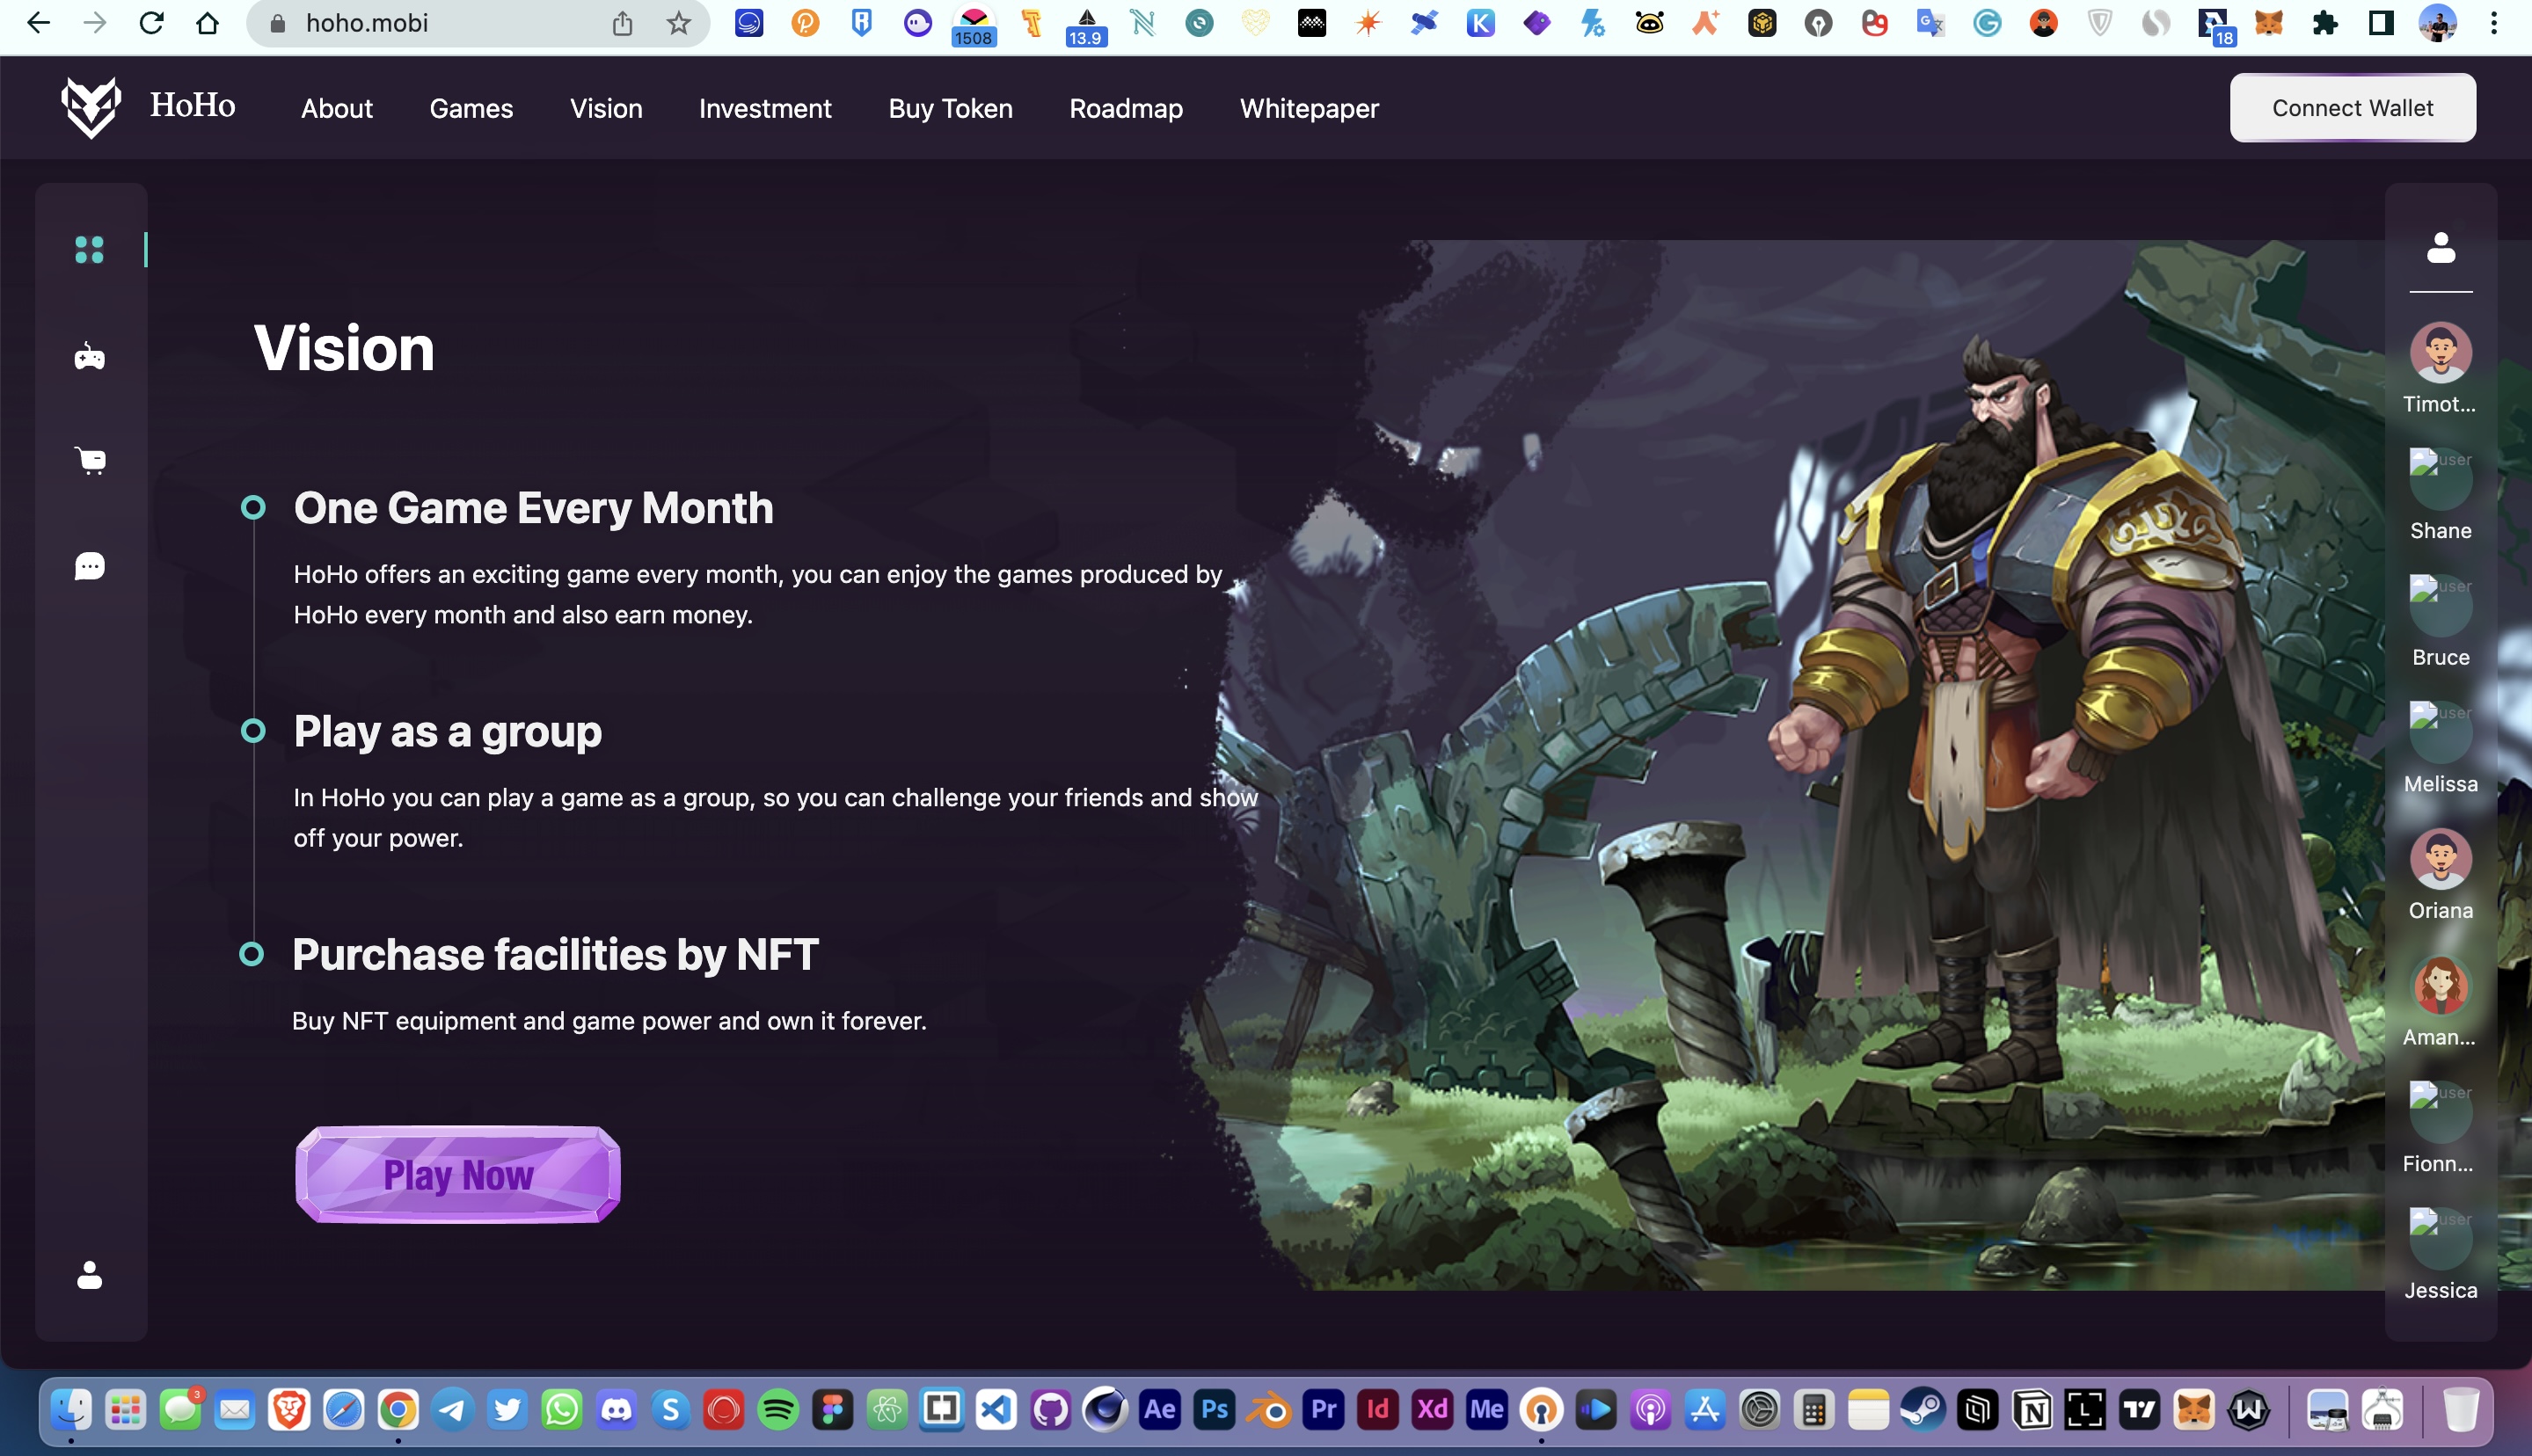The height and width of the screenshot is (1456, 2532).
Task: Click the Connect Wallet button
Action: click(x=2352, y=107)
